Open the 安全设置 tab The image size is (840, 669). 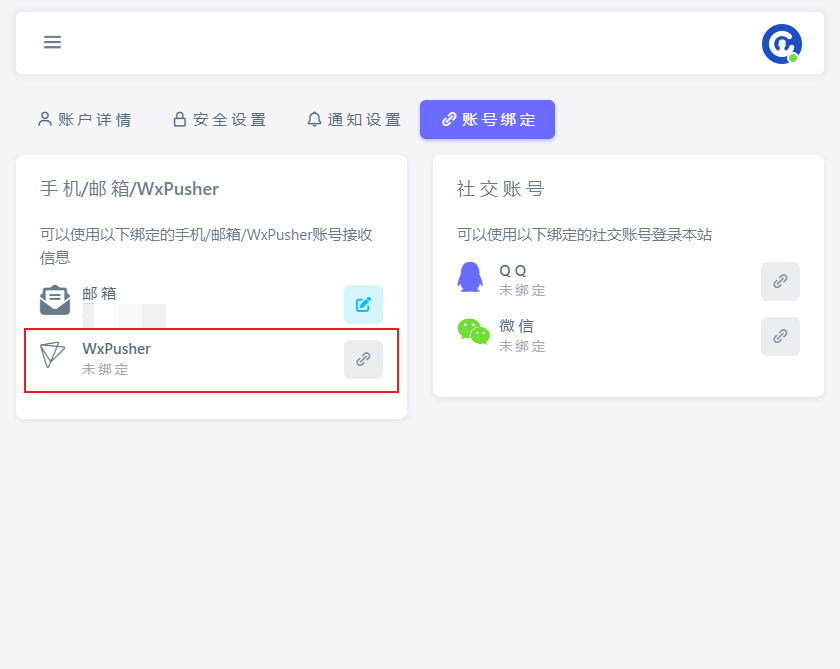[x=220, y=120]
